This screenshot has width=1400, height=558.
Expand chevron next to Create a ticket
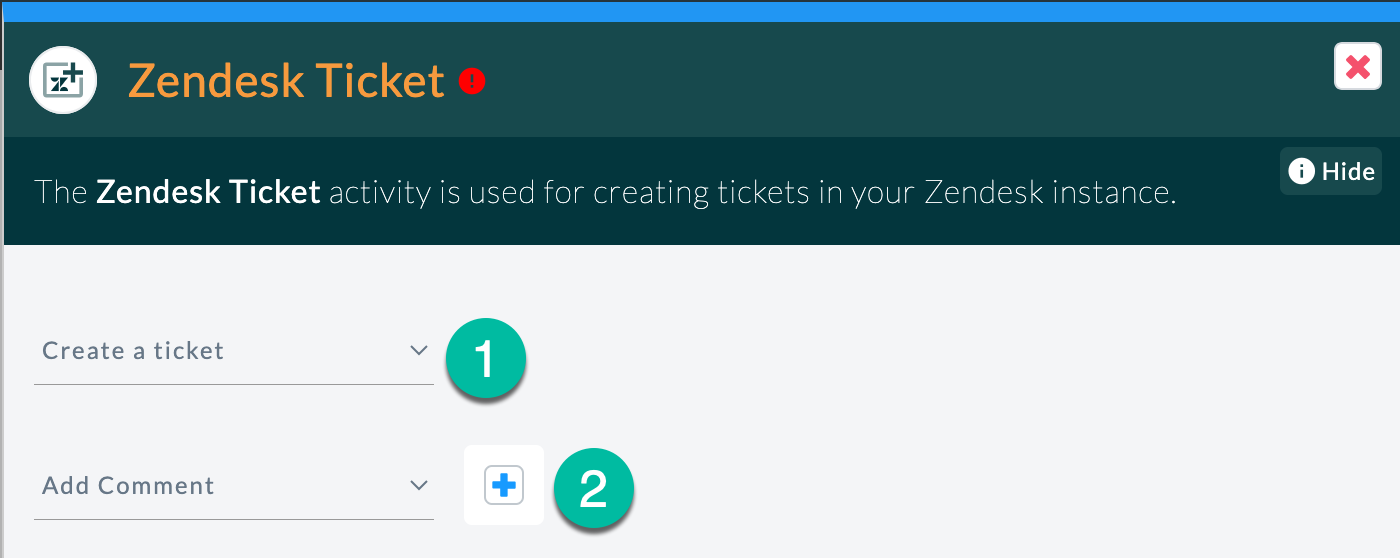(x=418, y=350)
